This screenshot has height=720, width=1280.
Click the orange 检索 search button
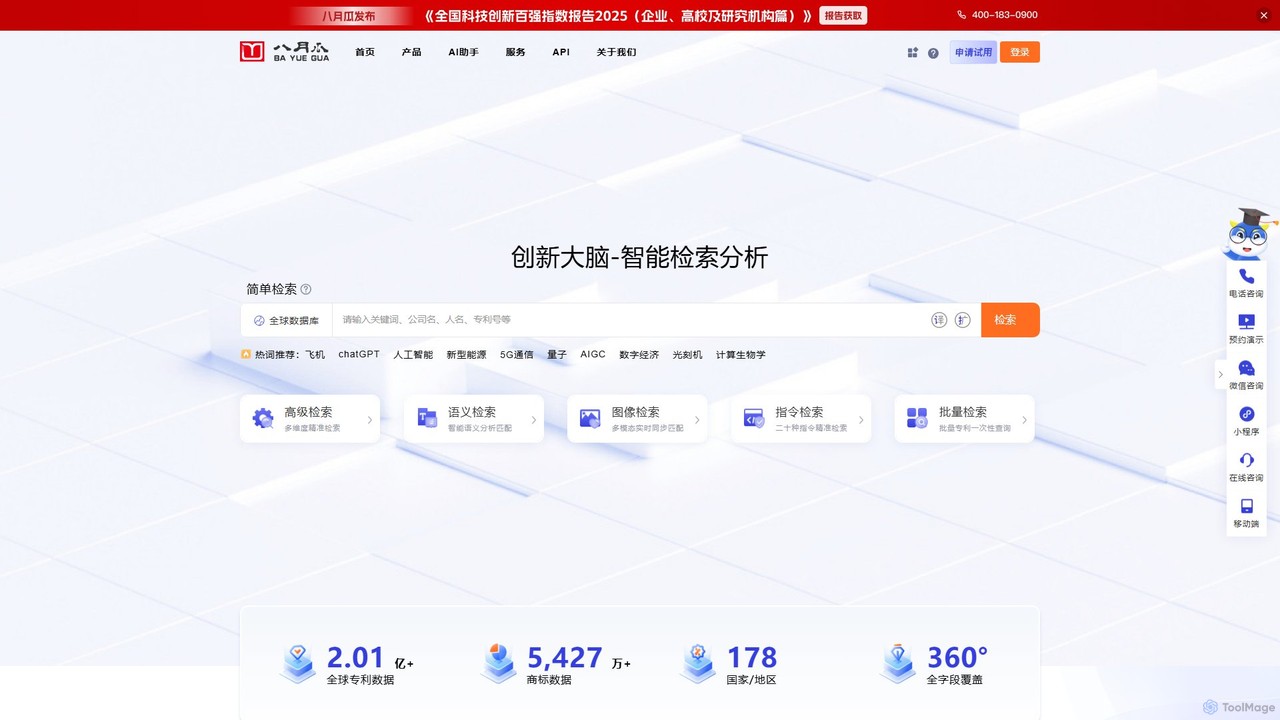pos(1010,320)
